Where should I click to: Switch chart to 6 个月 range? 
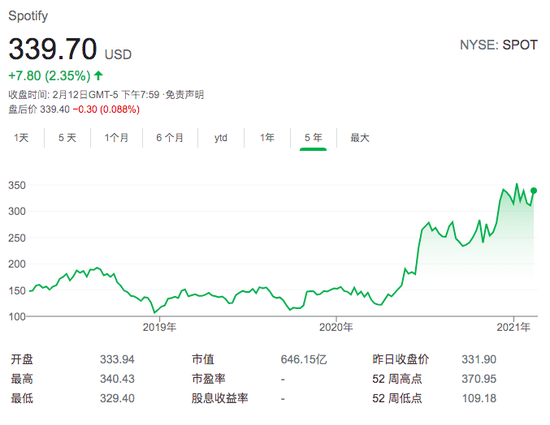click(x=170, y=138)
